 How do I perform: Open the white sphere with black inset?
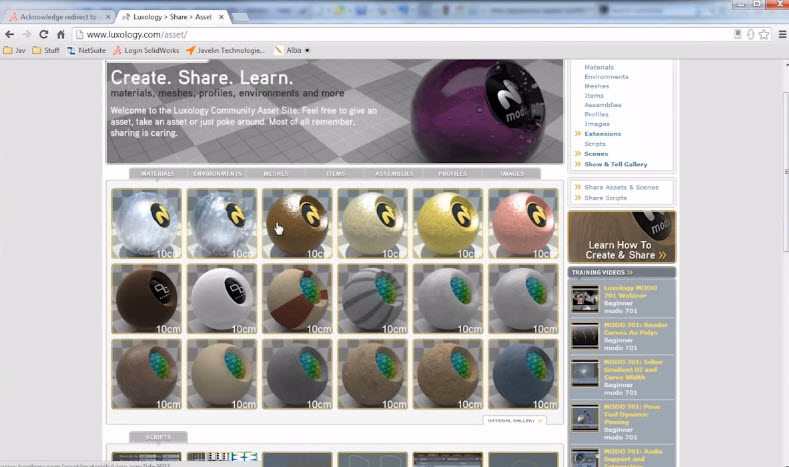(x=222, y=299)
